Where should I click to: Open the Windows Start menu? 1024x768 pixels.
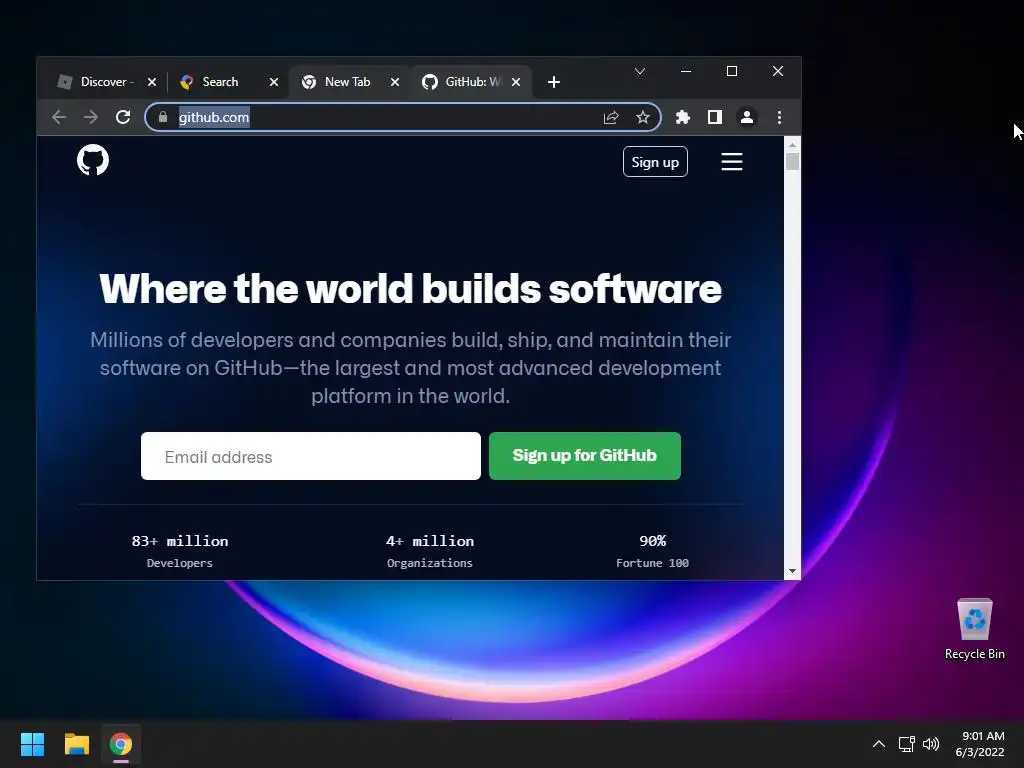[32, 744]
